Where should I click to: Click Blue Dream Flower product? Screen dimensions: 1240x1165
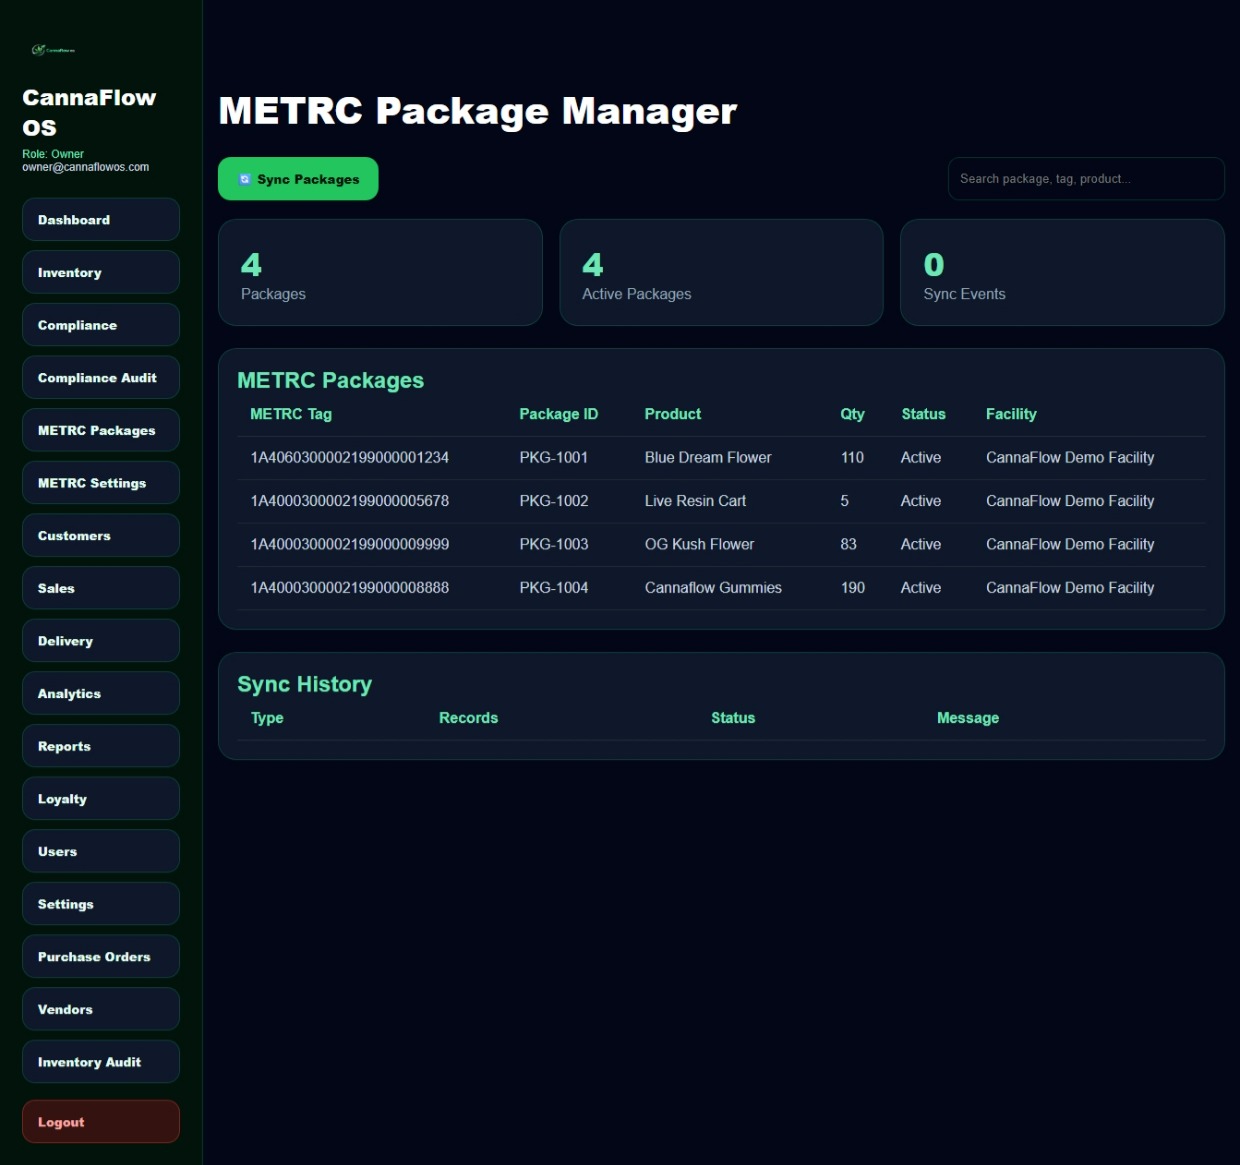pyautogui.click(x=708, y=457)
